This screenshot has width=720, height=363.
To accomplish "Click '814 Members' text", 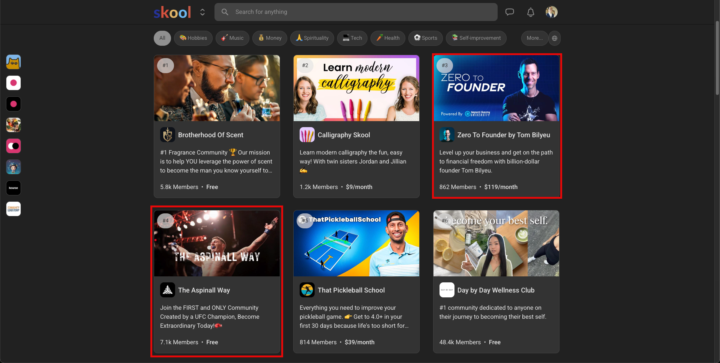I will pos(318,342).
